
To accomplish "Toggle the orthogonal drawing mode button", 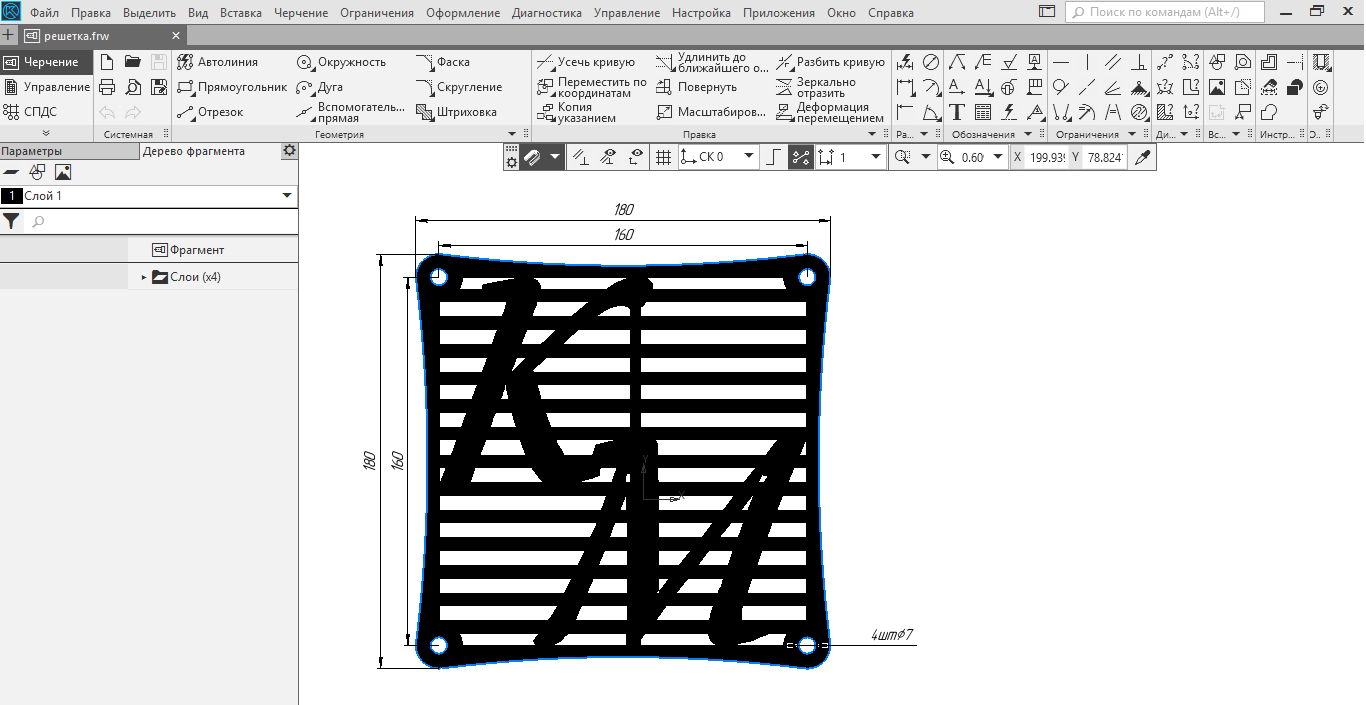I will pyautogui.click(x=775, y=157).
